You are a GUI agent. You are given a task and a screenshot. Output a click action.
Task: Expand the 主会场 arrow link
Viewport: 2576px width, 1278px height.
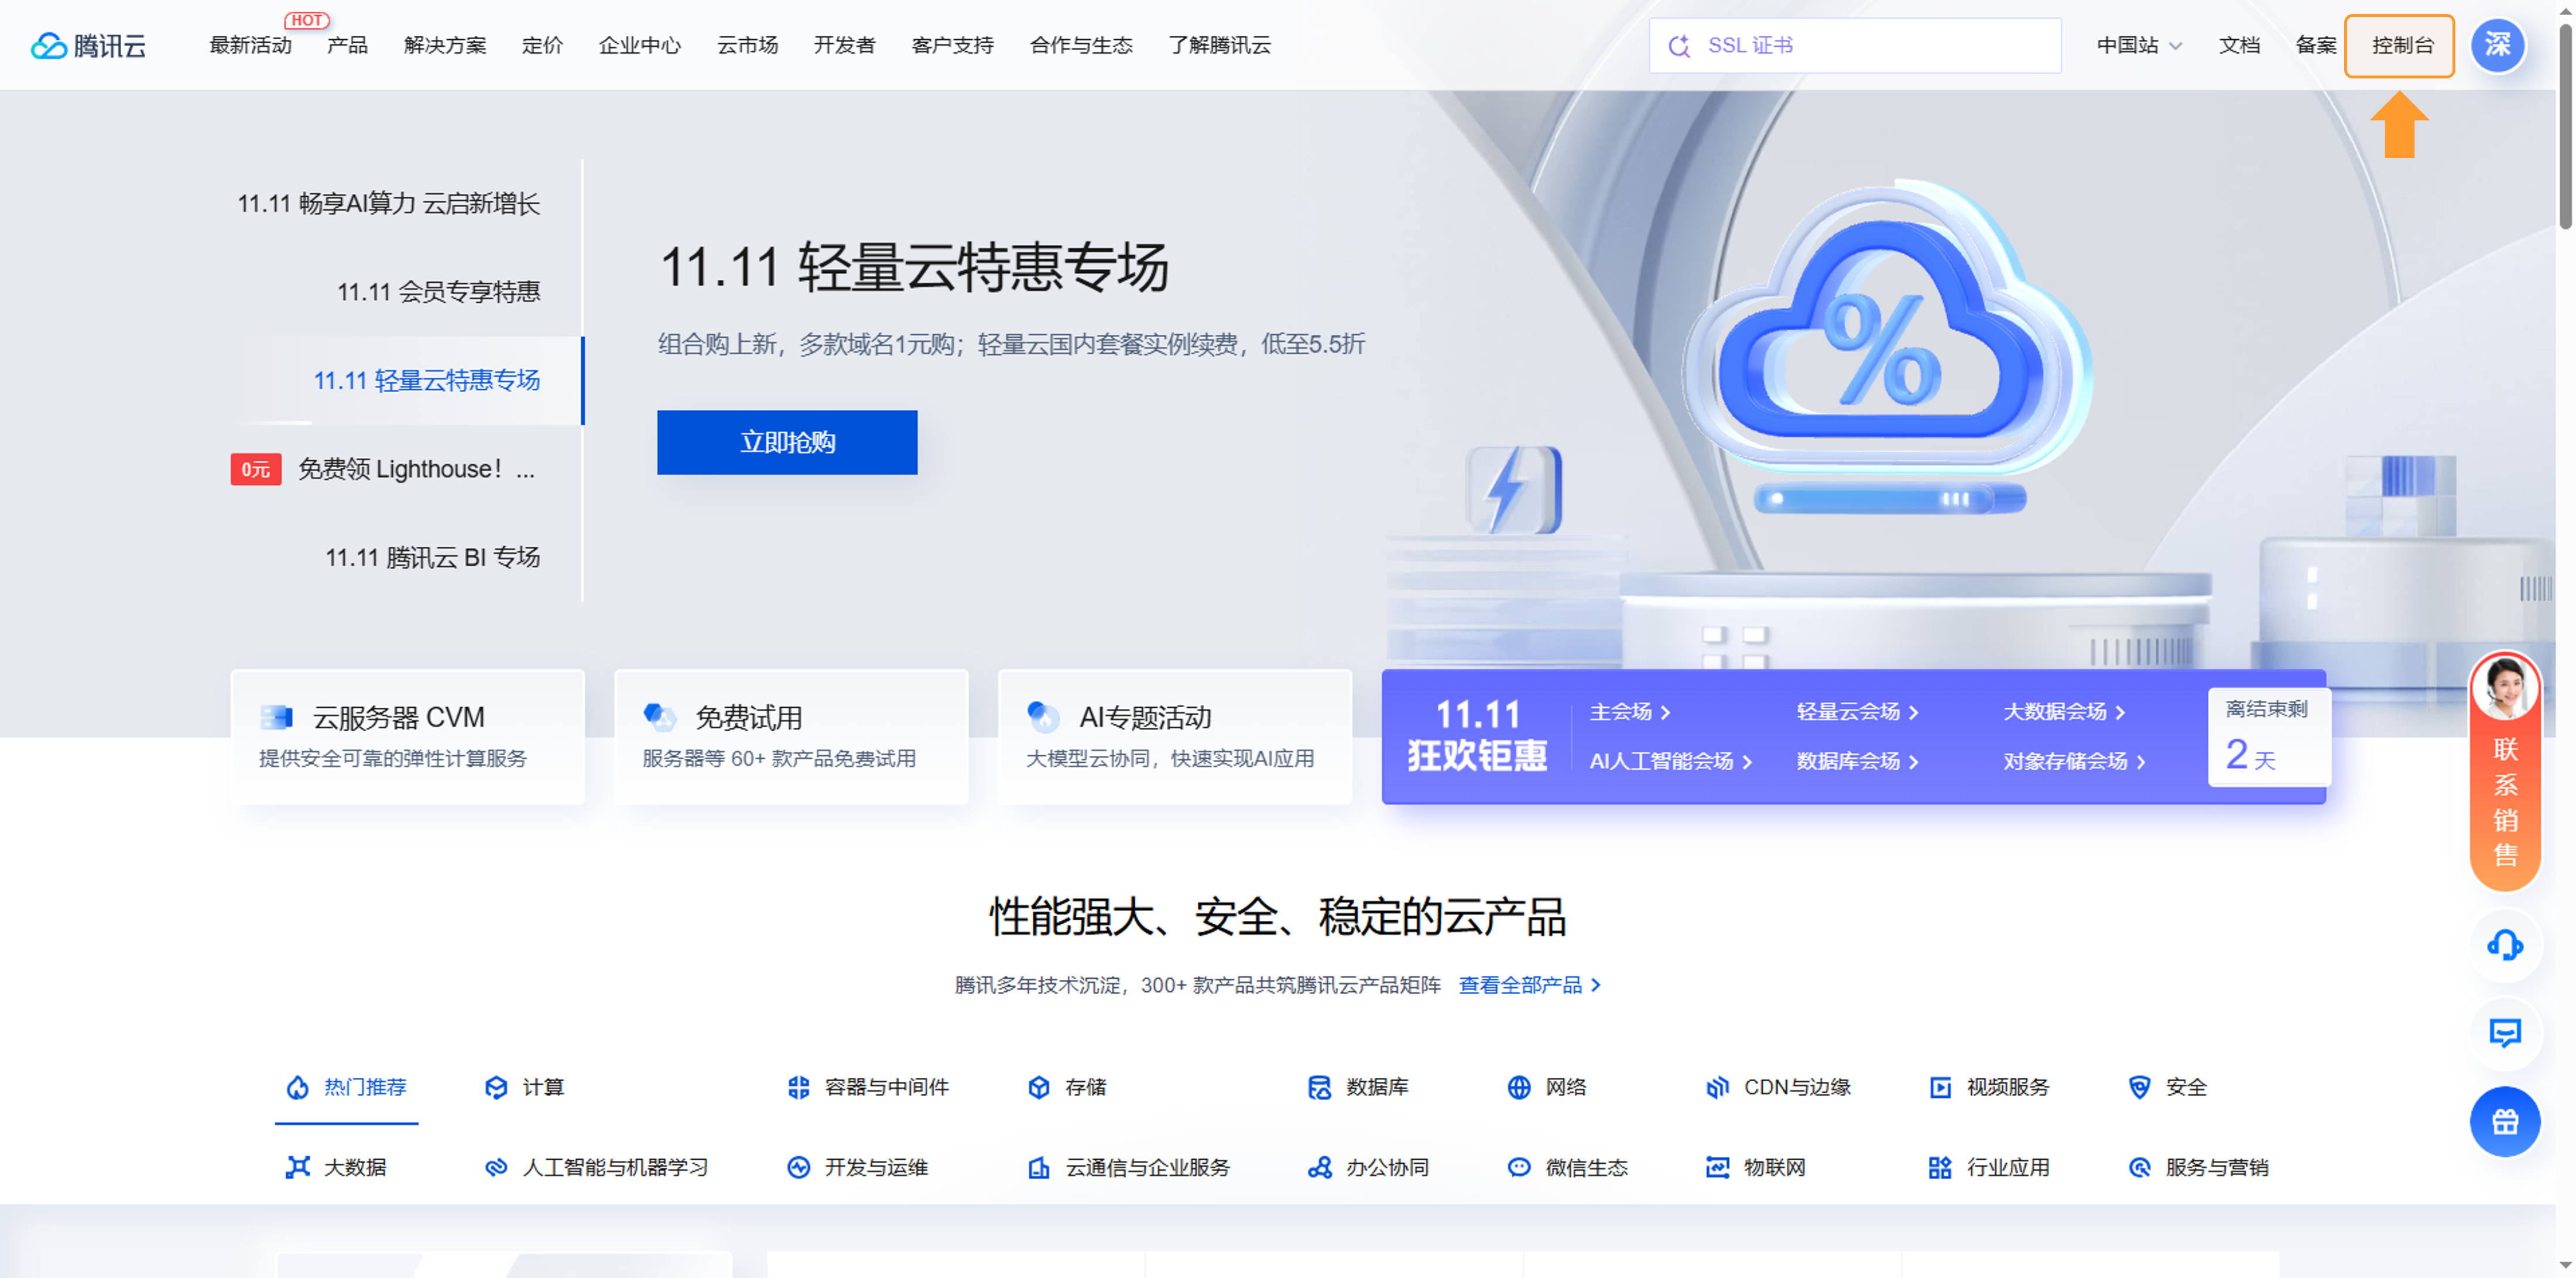(1630, 712)
